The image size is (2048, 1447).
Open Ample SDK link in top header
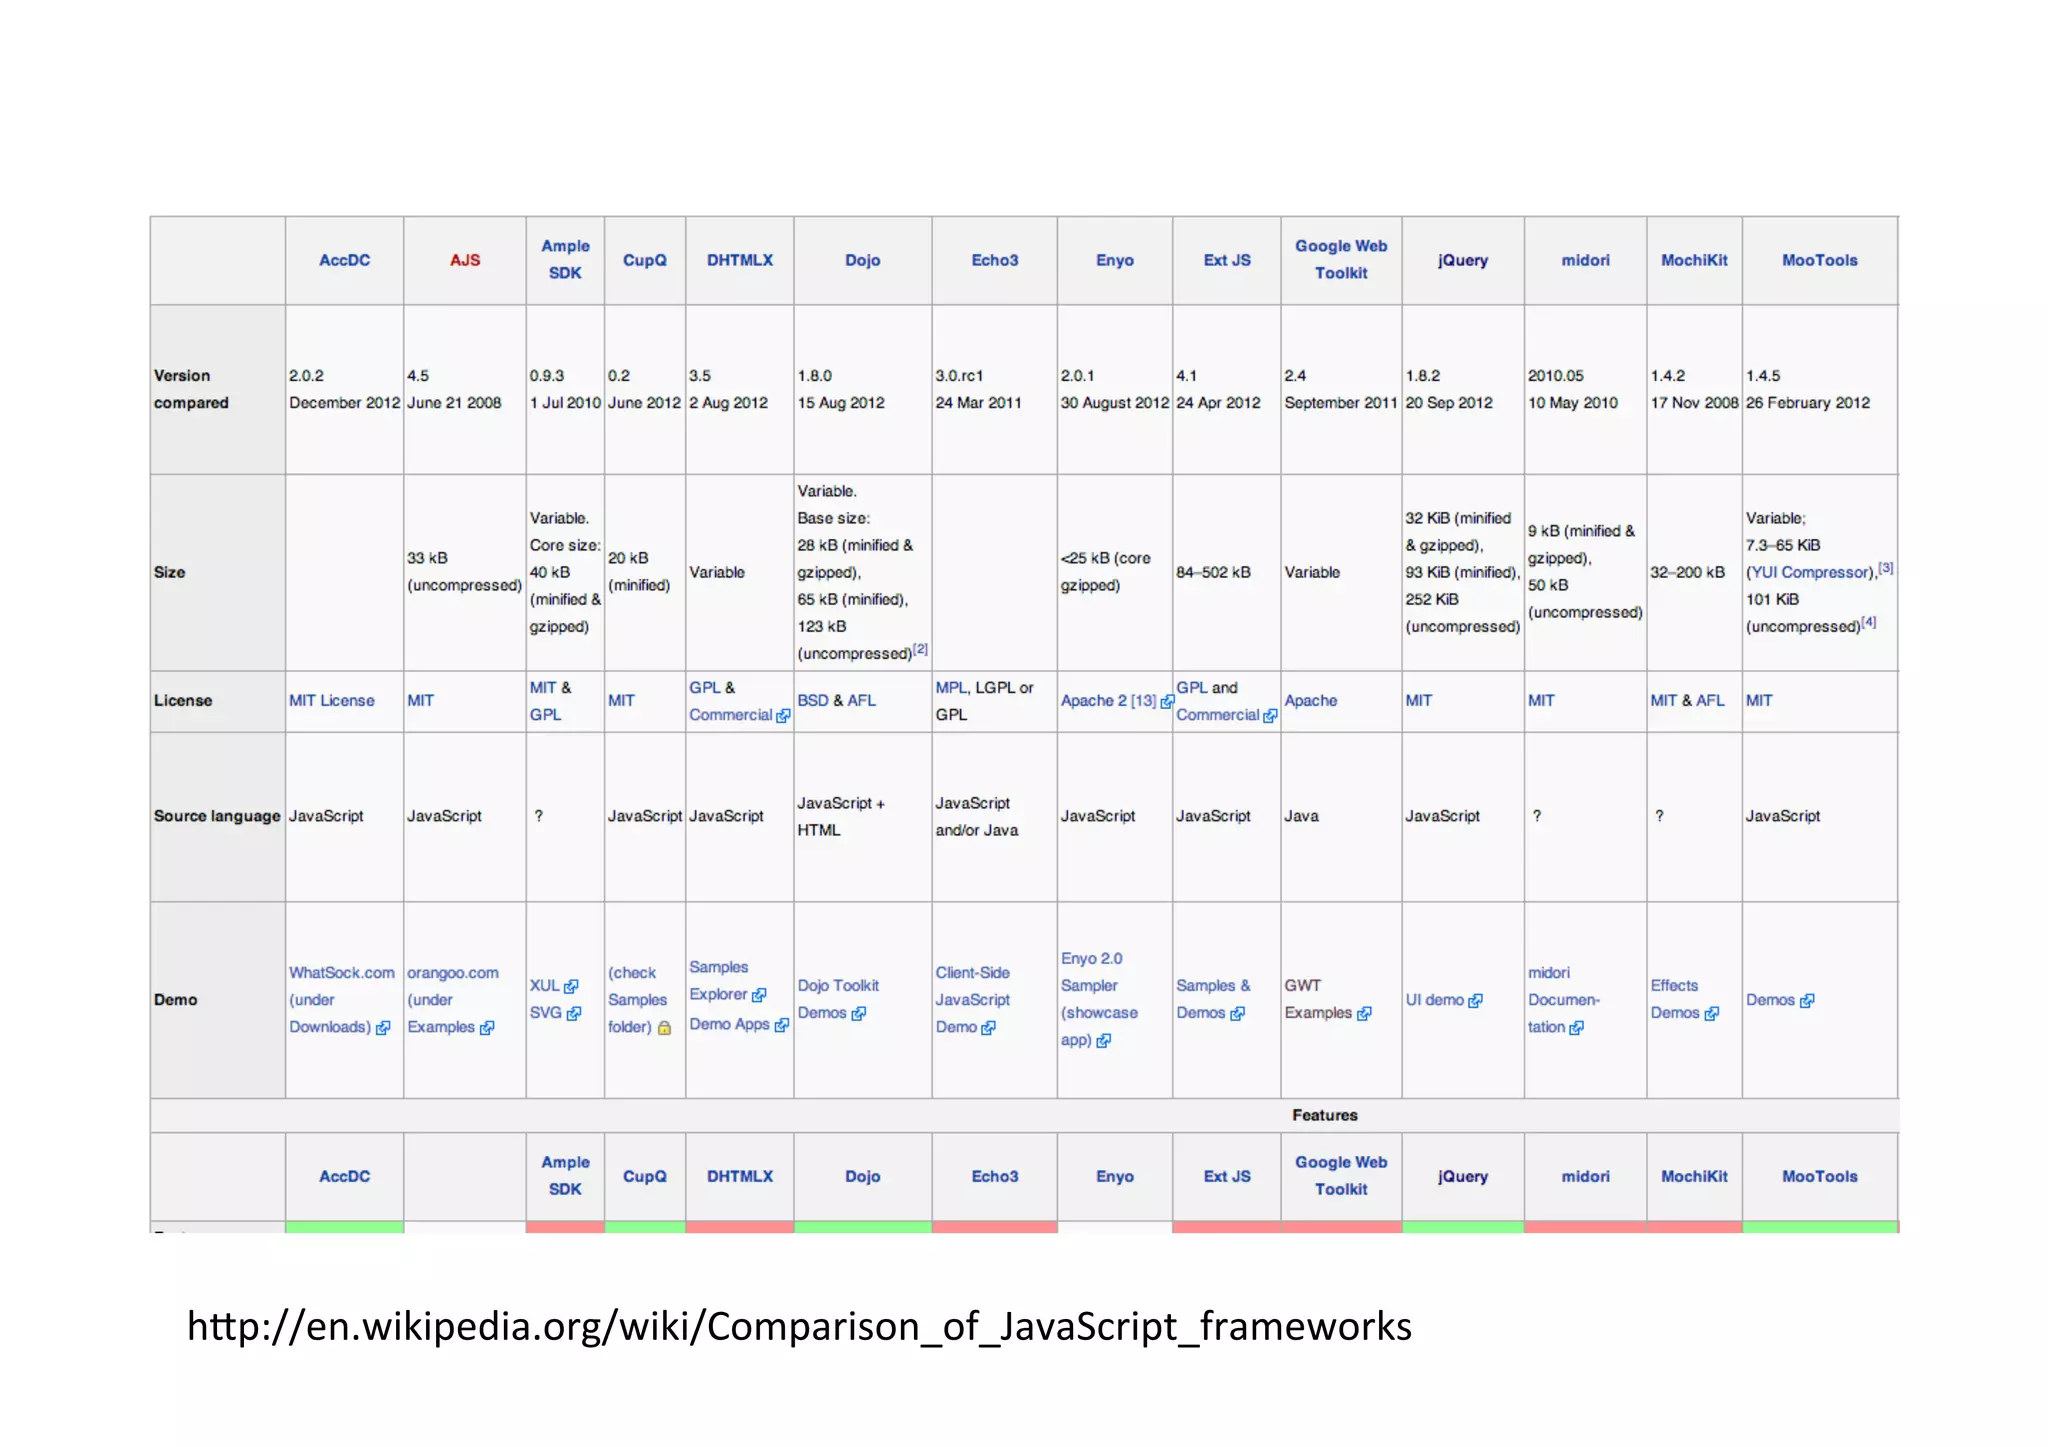pos(565,259)
